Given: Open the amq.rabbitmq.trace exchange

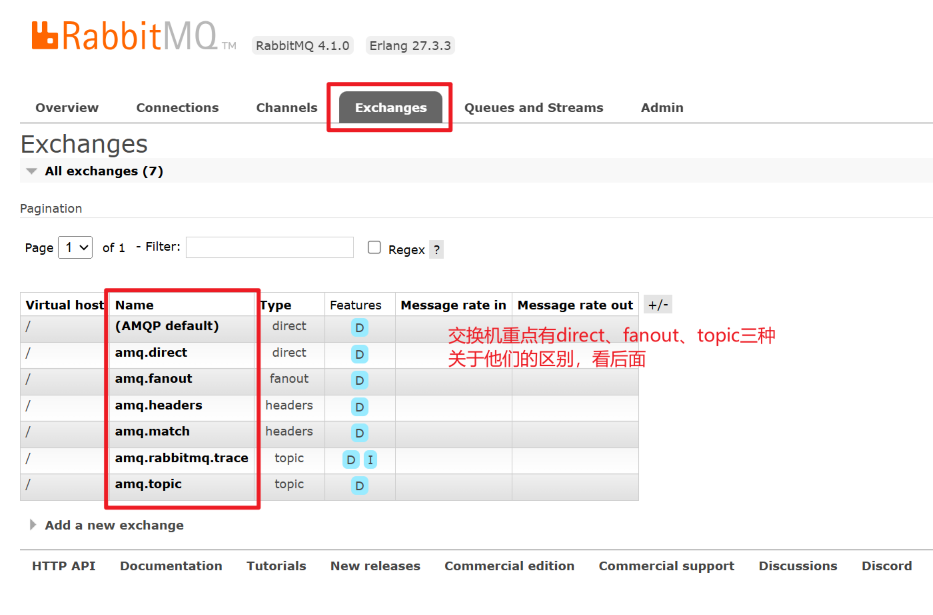Looking at the screenshot, I should (x=181, y=458).
